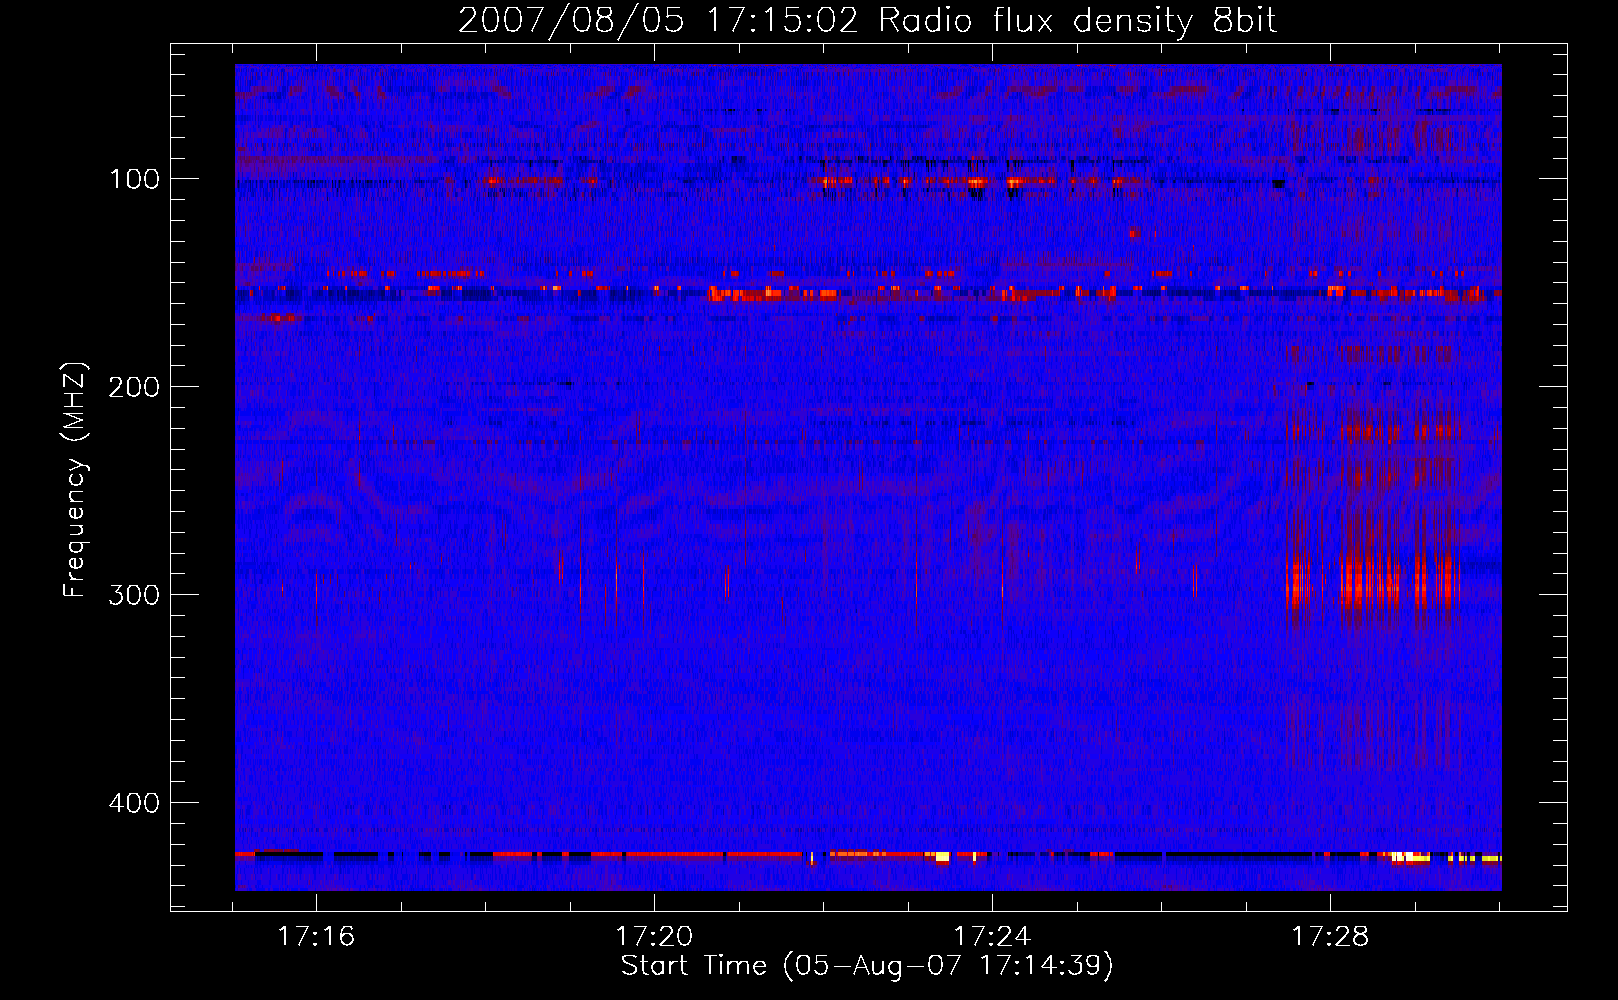Click the bright red burst near 300 MHz
Image resolution: width=1618 pixels, height=1000 pixels.
1372,582
